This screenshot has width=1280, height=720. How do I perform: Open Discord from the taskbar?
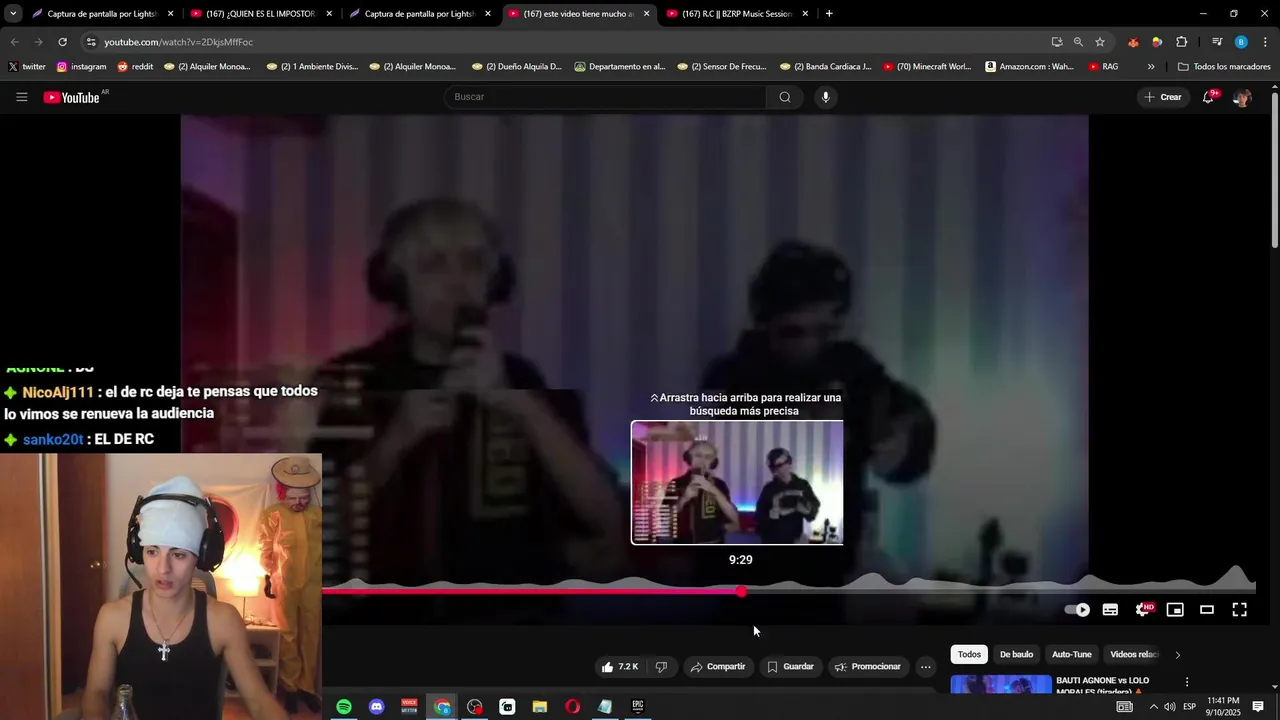click(376, 707)
